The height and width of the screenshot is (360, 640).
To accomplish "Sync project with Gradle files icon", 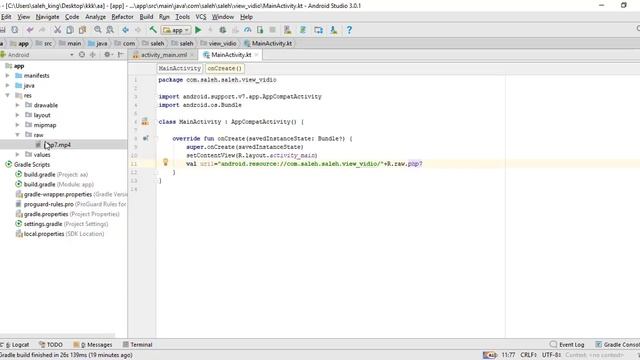I will [x=303, y=30].
